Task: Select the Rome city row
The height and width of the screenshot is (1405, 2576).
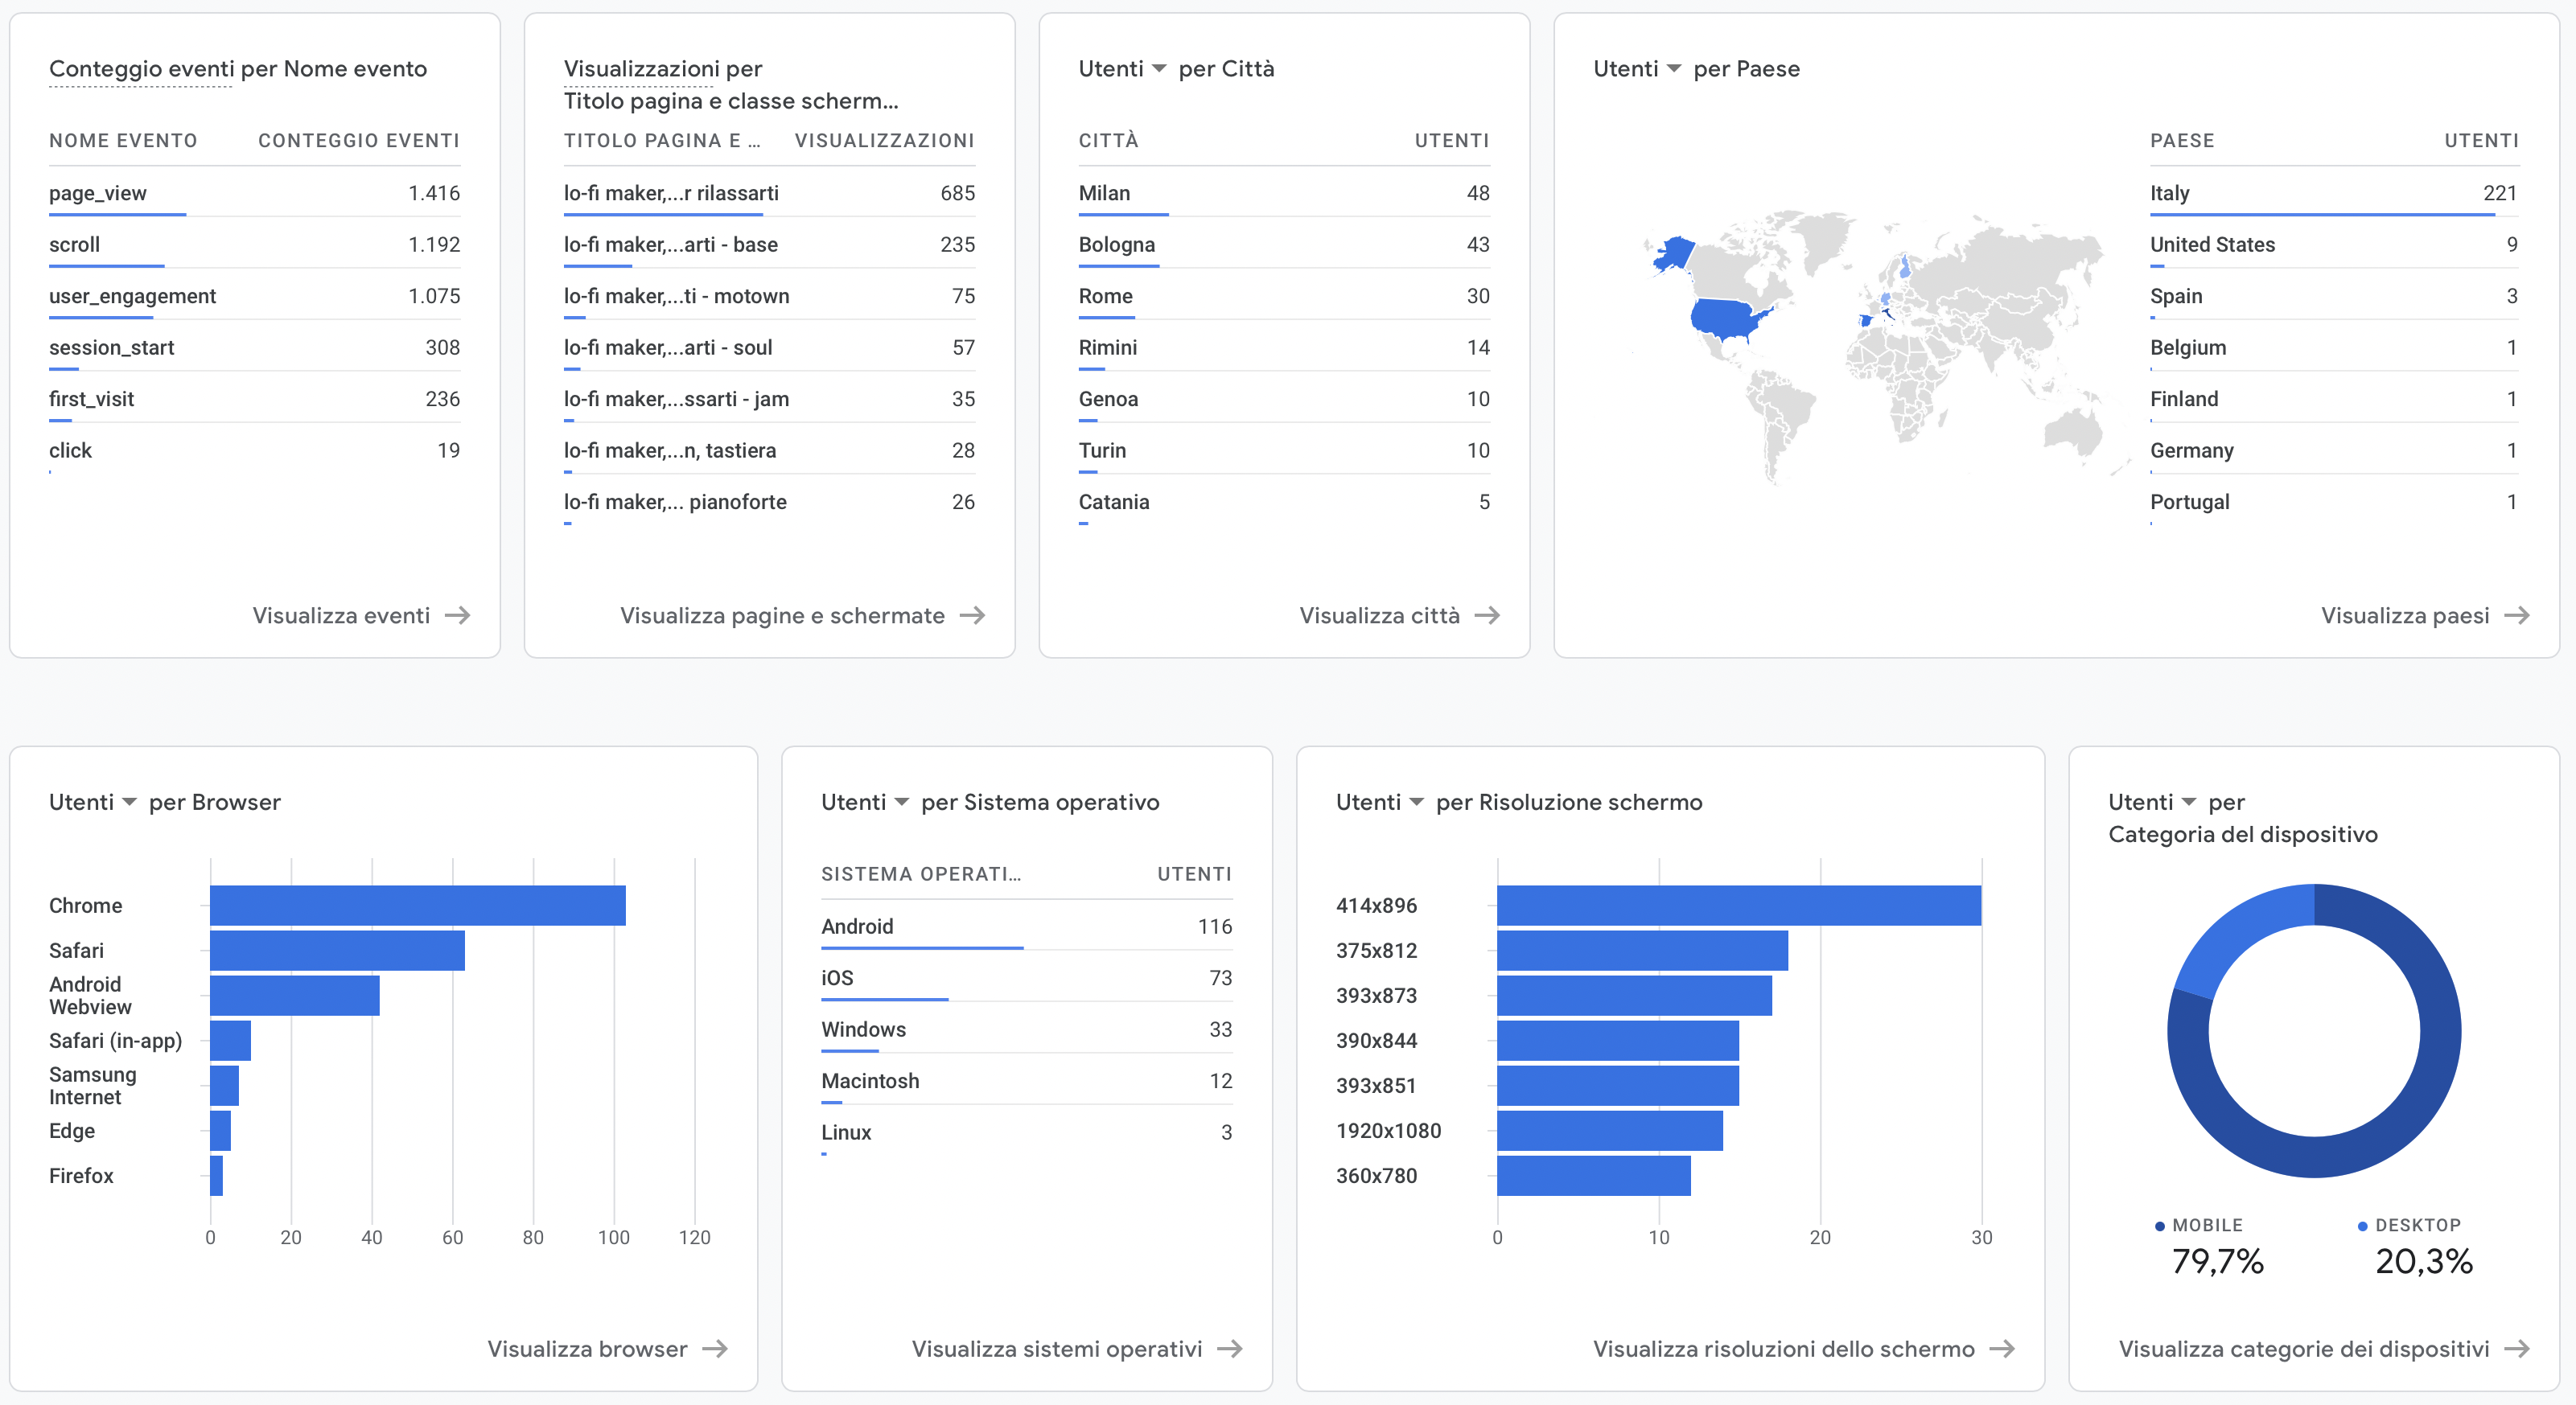Action: point(1284,296)
